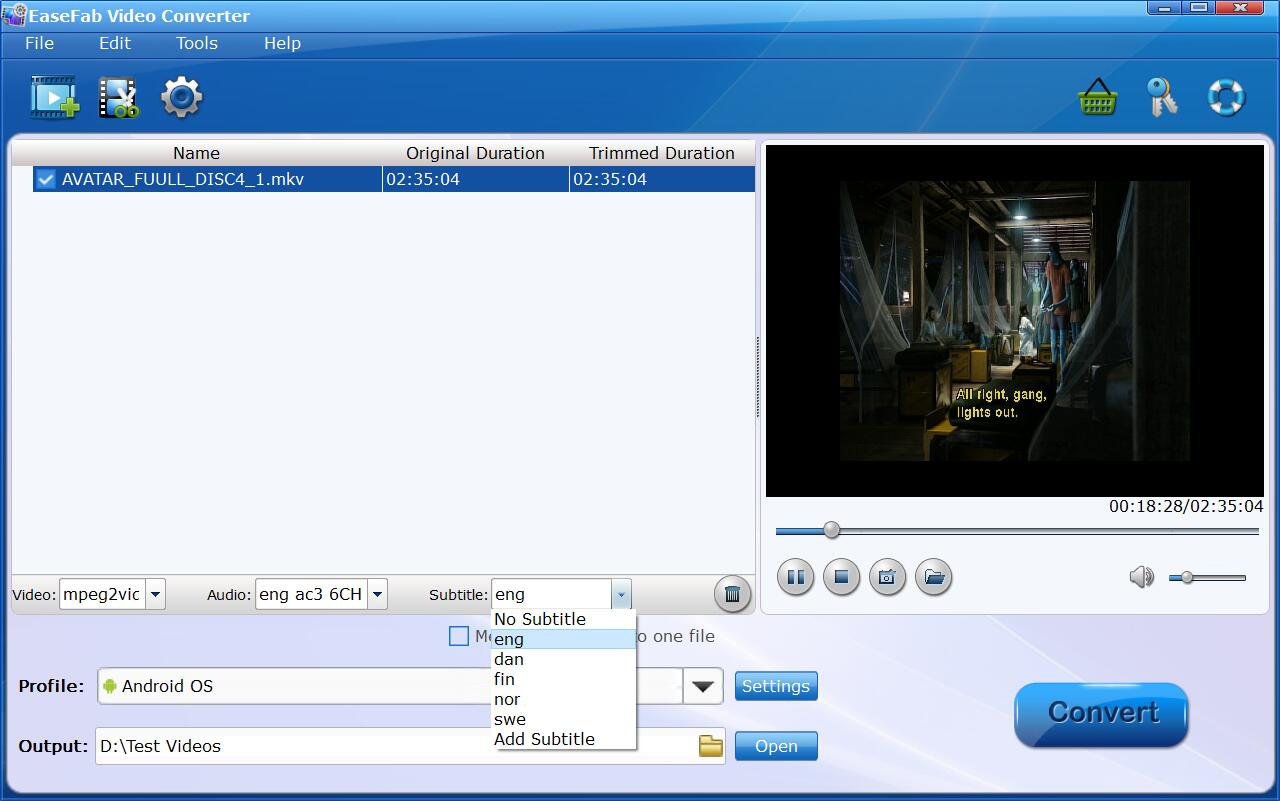This screenshot has width=1280, height=801.
Task: Open the Help menu
Action: [x=282, y=43]
